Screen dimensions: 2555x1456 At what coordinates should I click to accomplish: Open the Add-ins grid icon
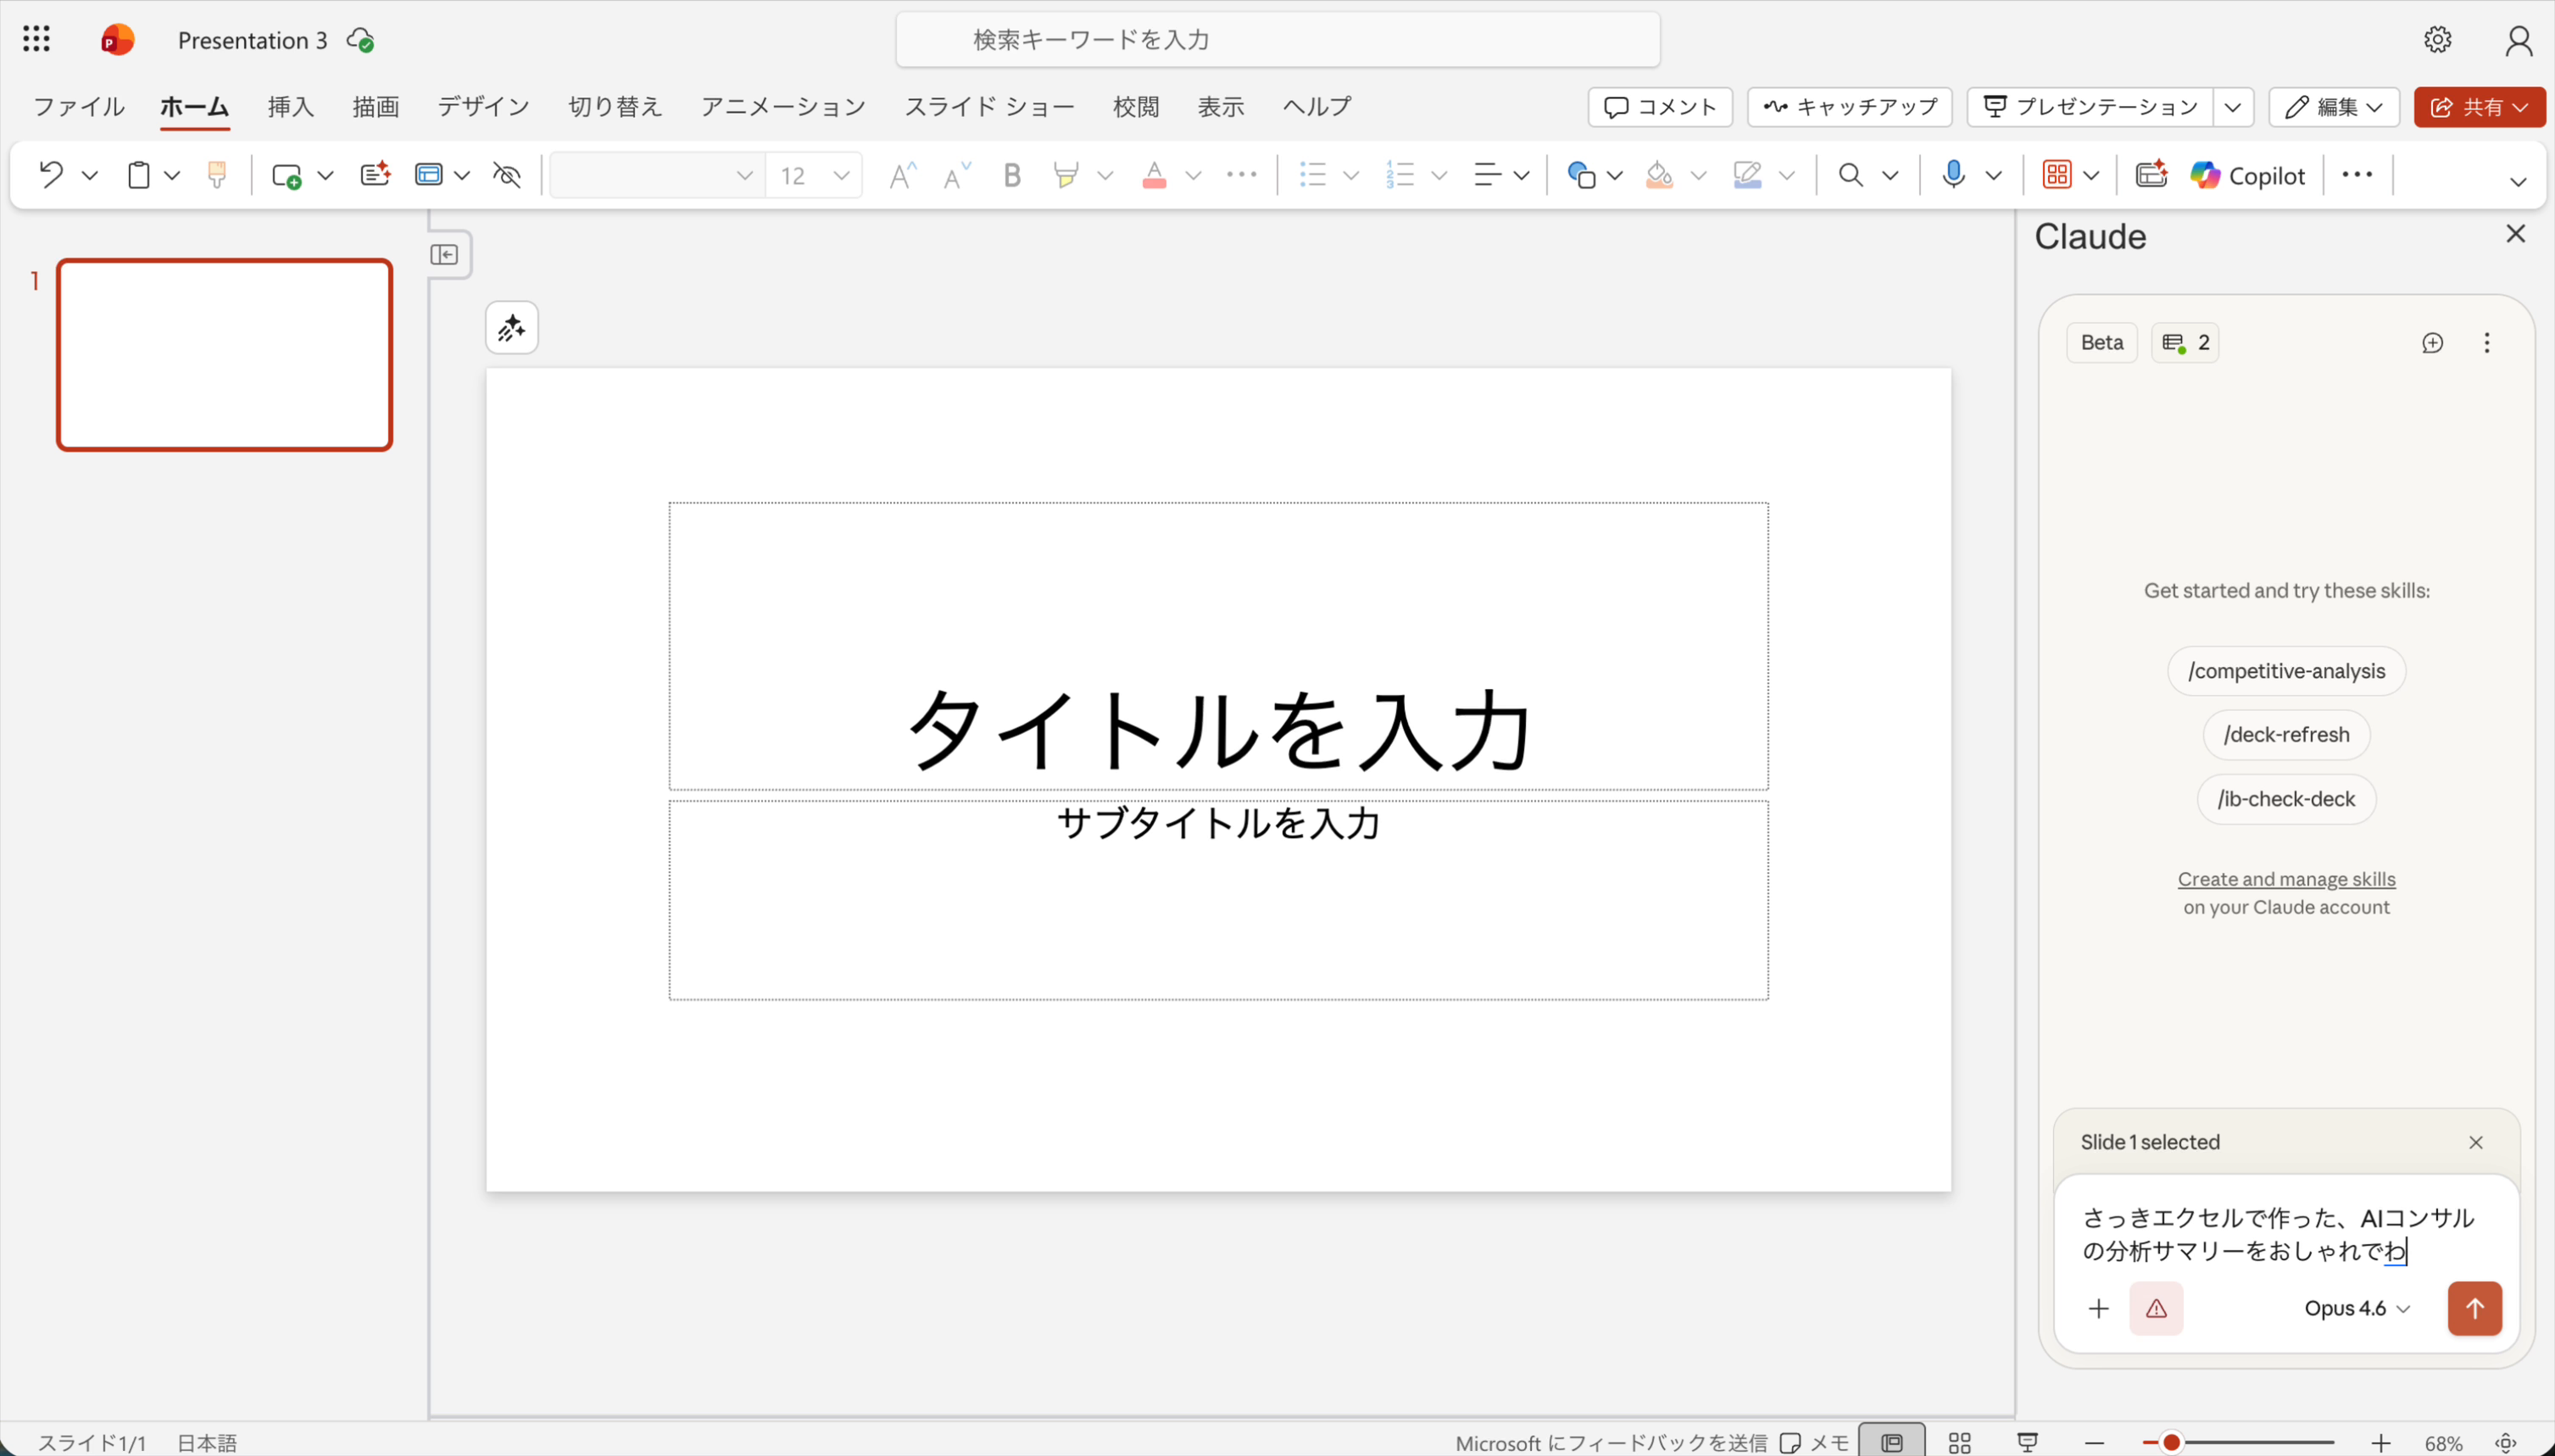tap(2060, 174)
